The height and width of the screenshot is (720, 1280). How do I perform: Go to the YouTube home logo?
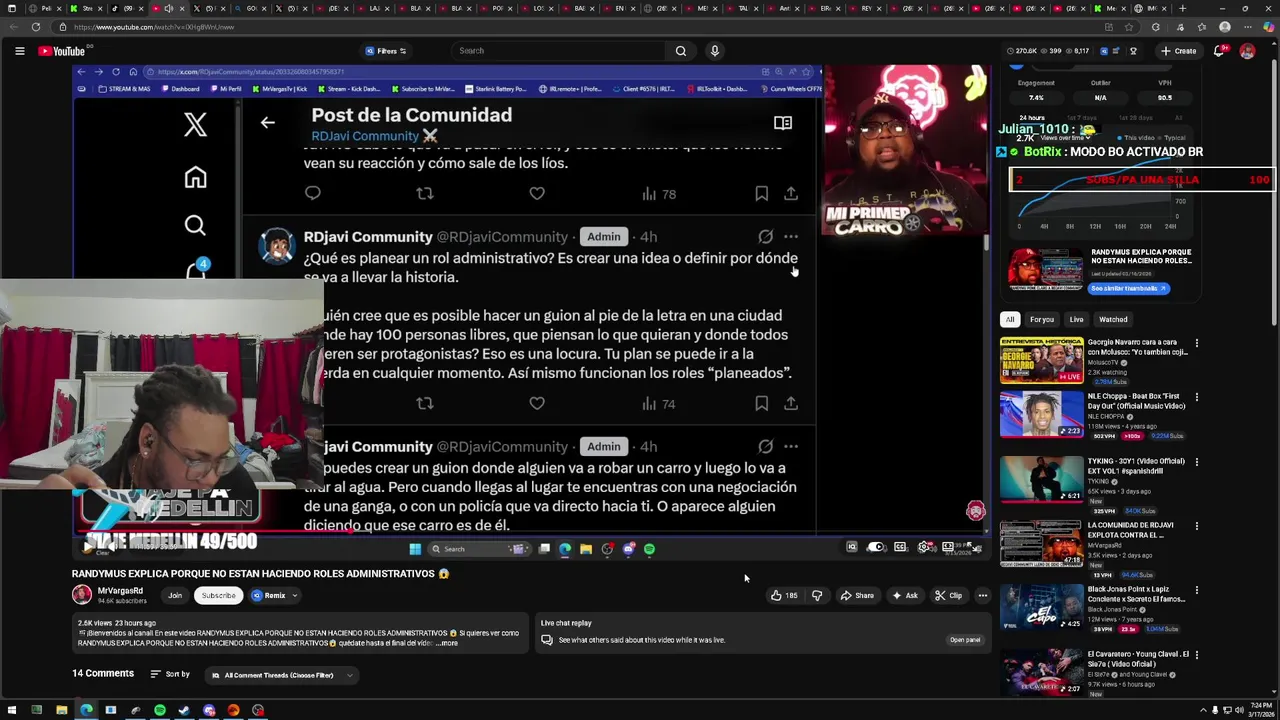tap(62, 51)
